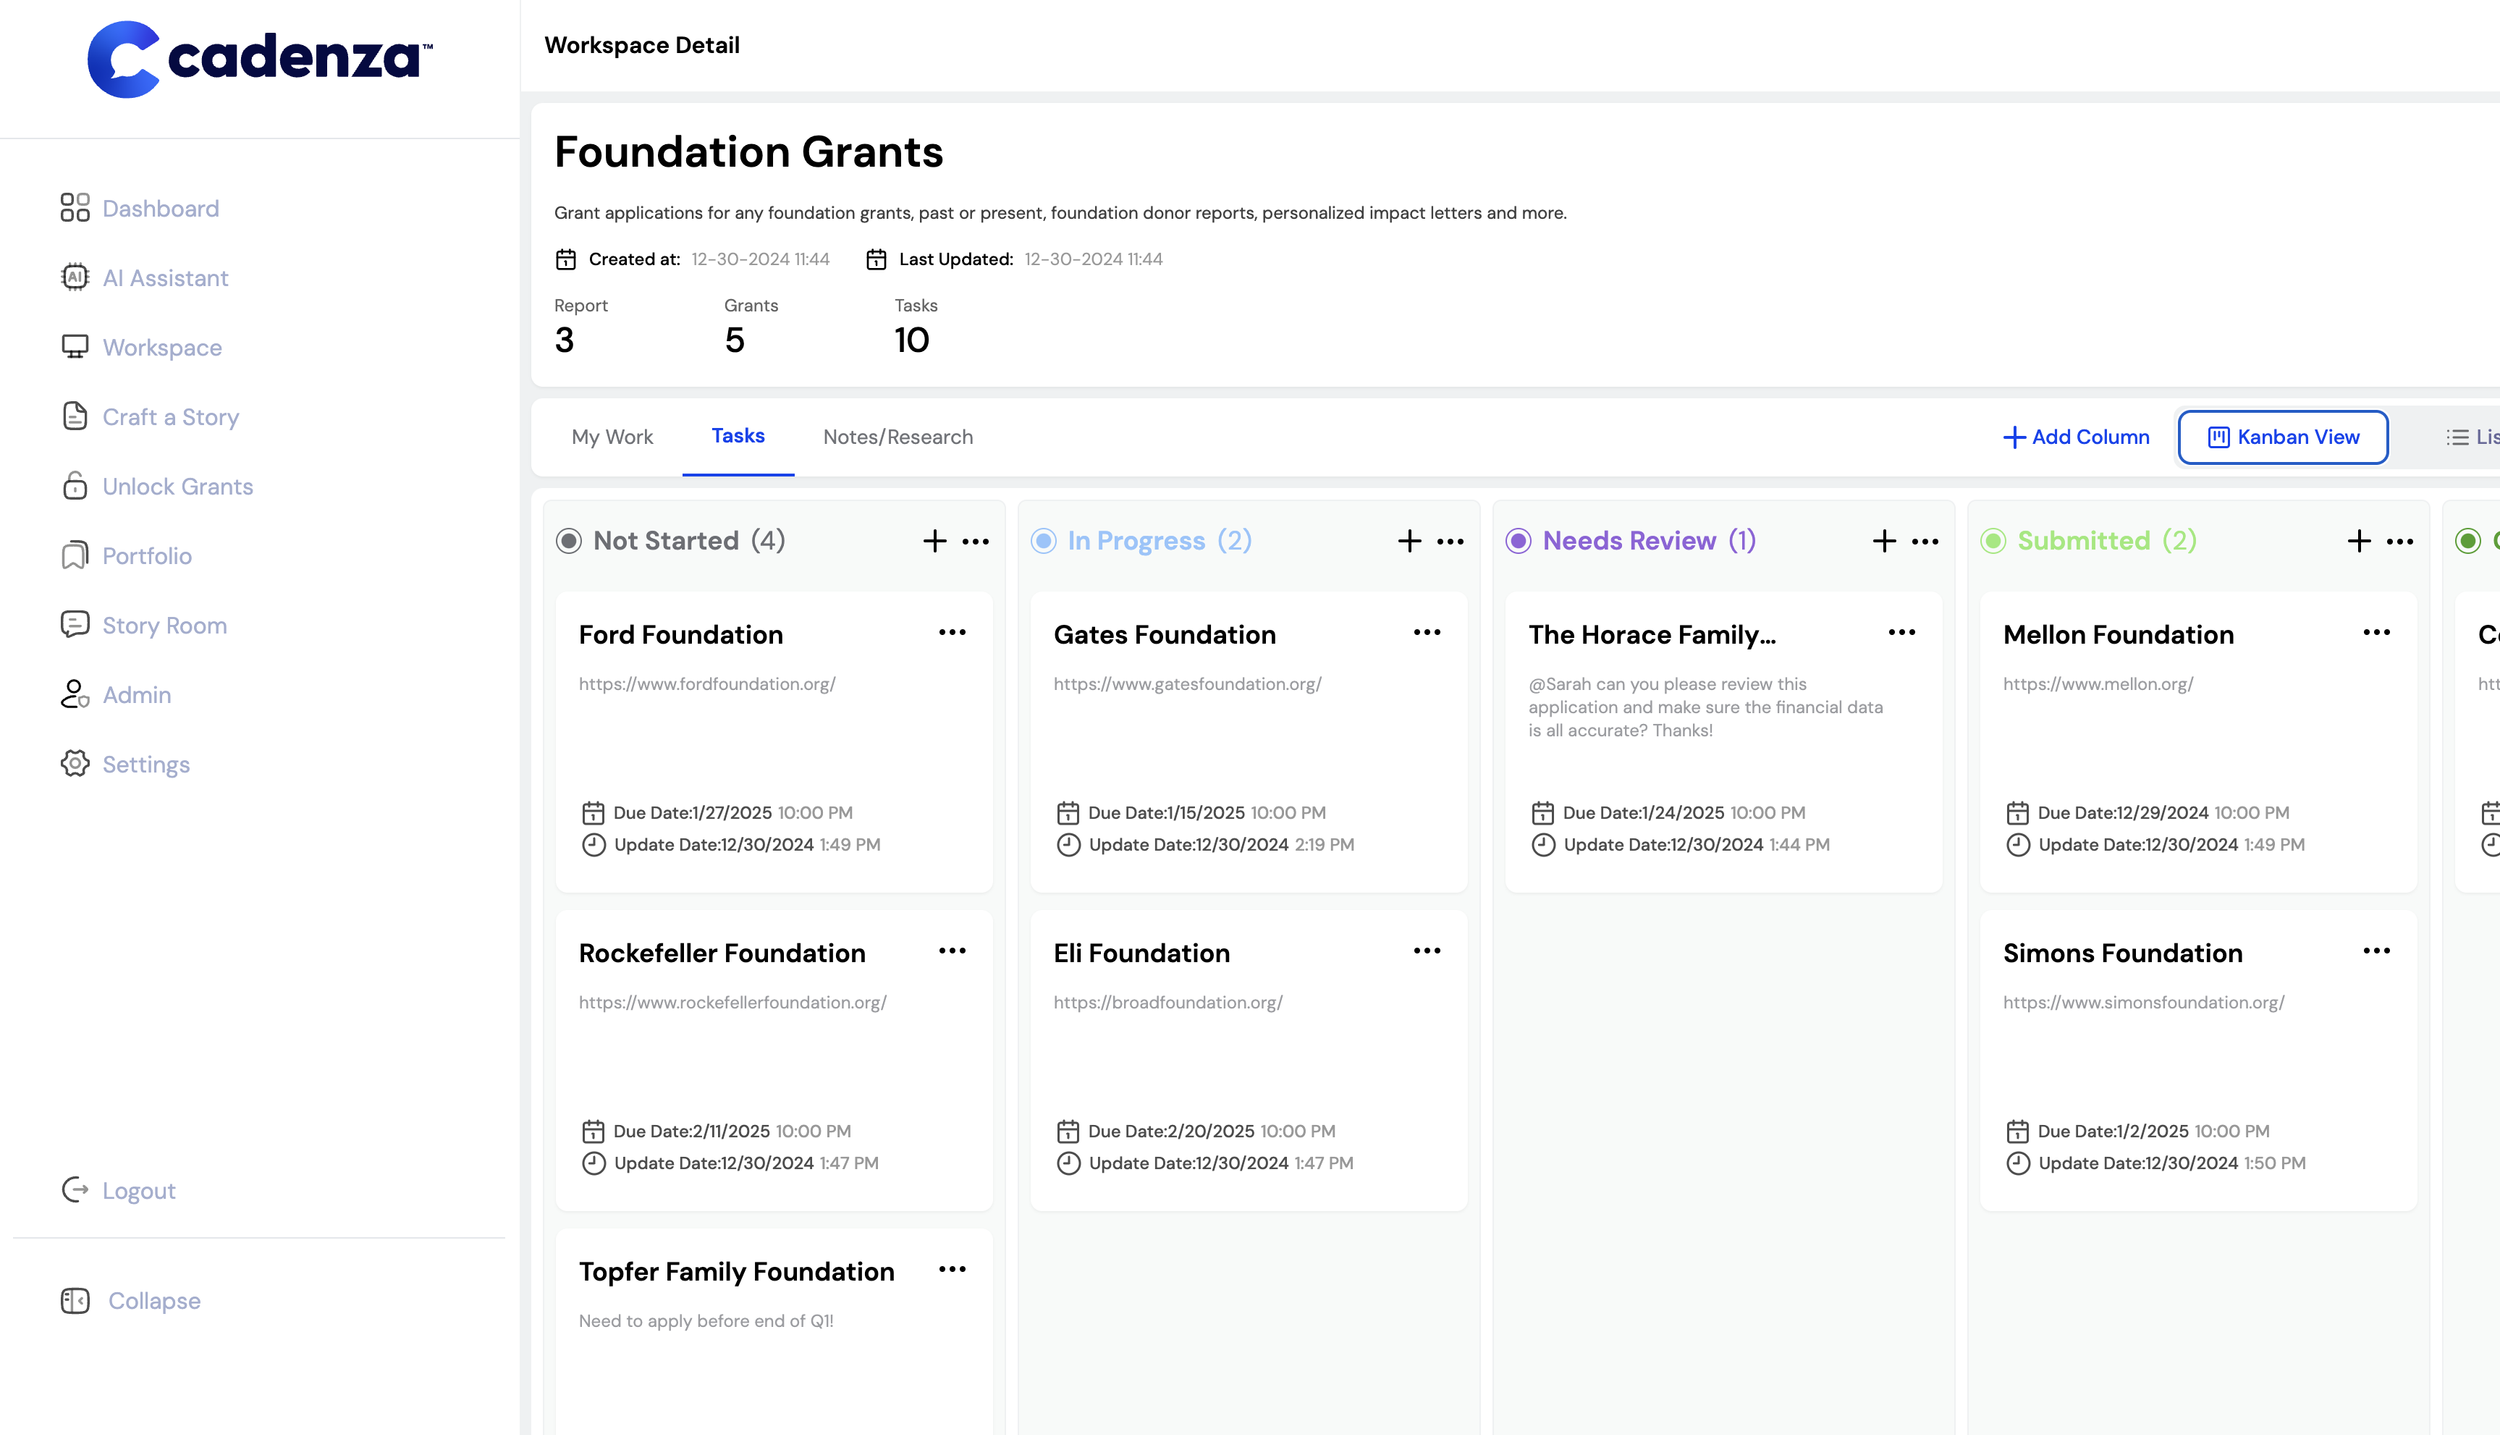Open Needs Review column options menu
The width and height of the screenshot is (2500, 1435).
pyautogui.click(x=1925, y=541)
